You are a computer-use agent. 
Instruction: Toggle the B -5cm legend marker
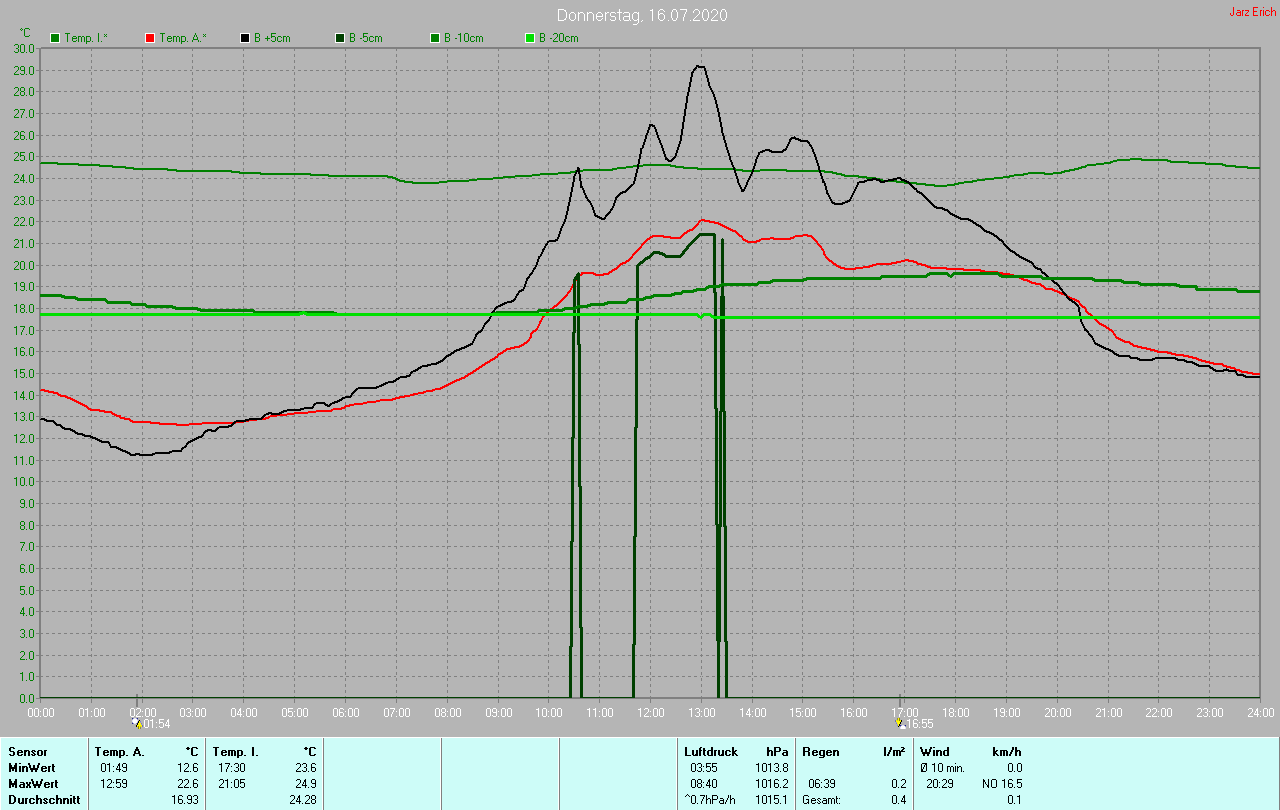click(x=340, y=38)
